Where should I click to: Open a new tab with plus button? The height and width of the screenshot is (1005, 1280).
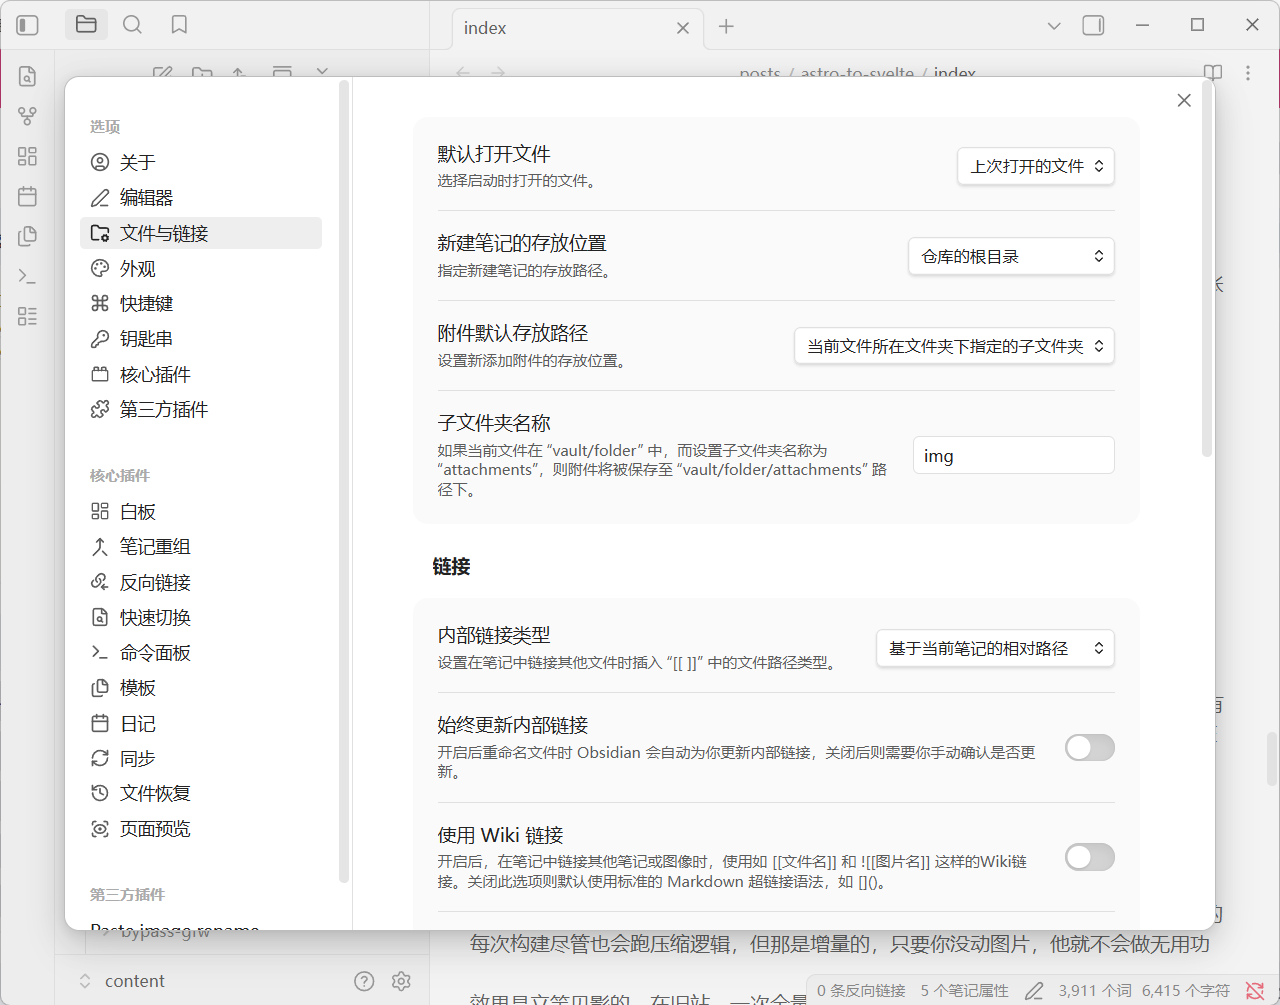(726, 27)
